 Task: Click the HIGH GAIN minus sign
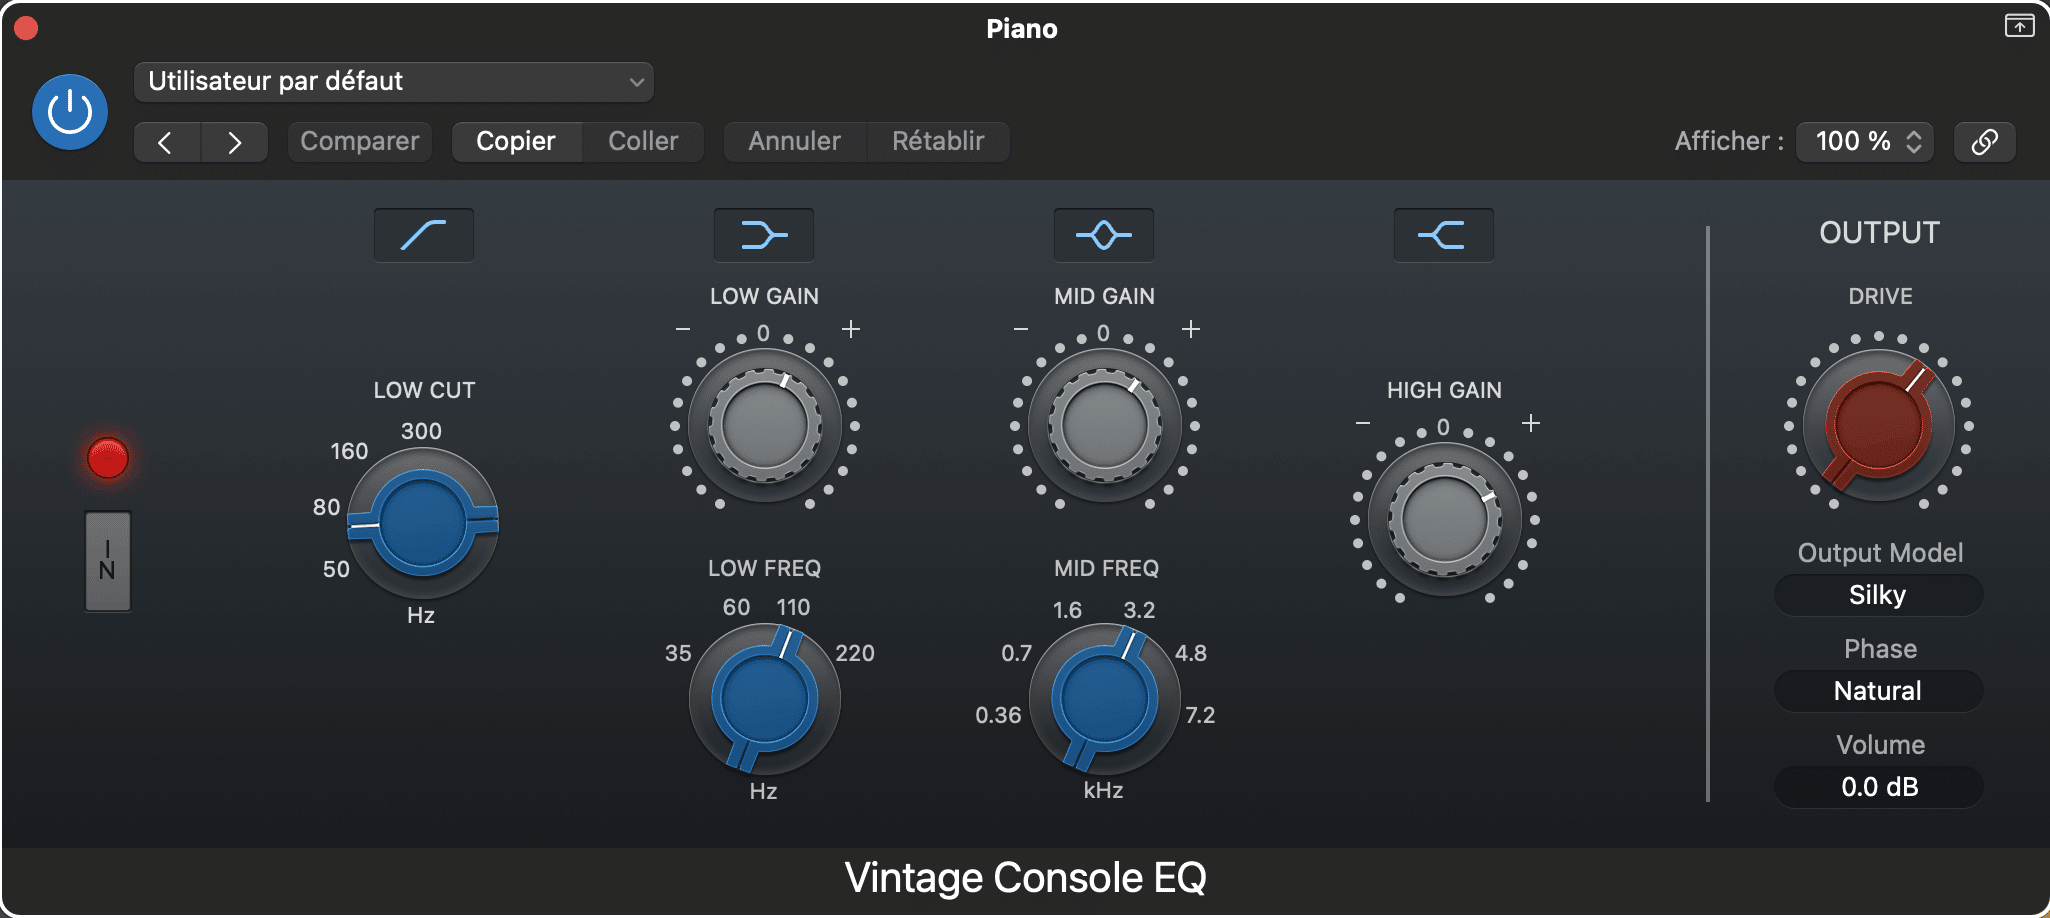[x=1363, y=423]
